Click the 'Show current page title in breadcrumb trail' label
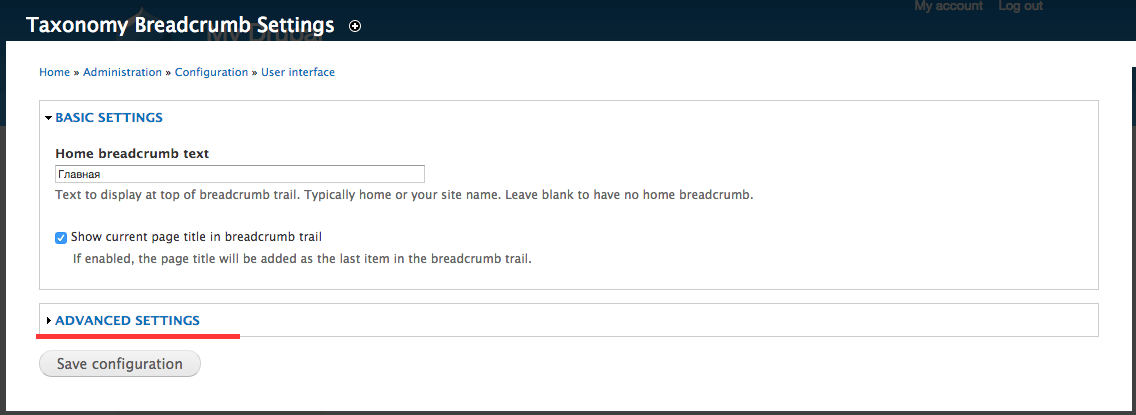This screenshot has width=1136, height=415. [x=196, y=236]
